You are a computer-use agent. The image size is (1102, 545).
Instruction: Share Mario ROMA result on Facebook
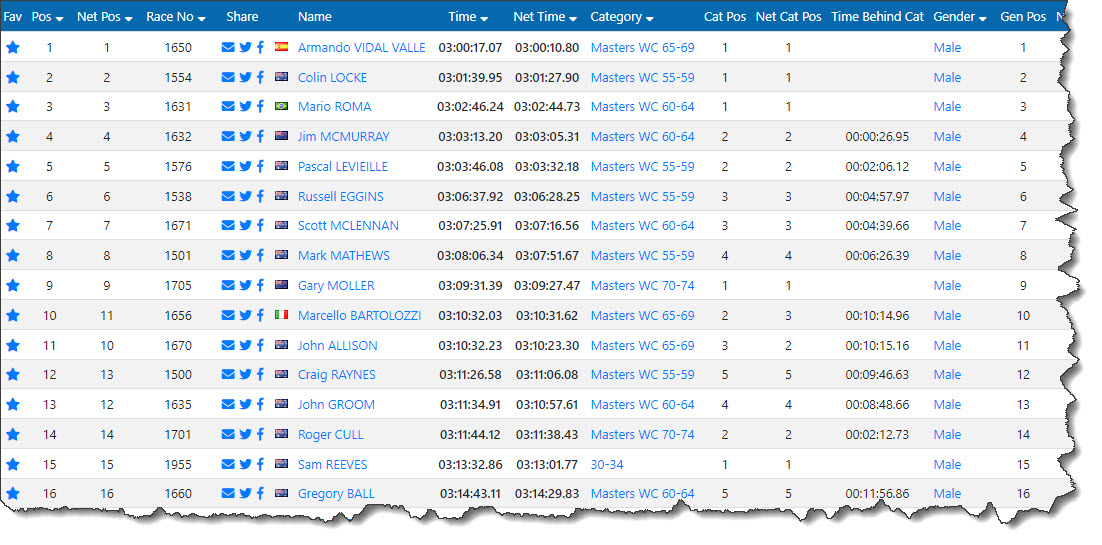click(260, 107)
